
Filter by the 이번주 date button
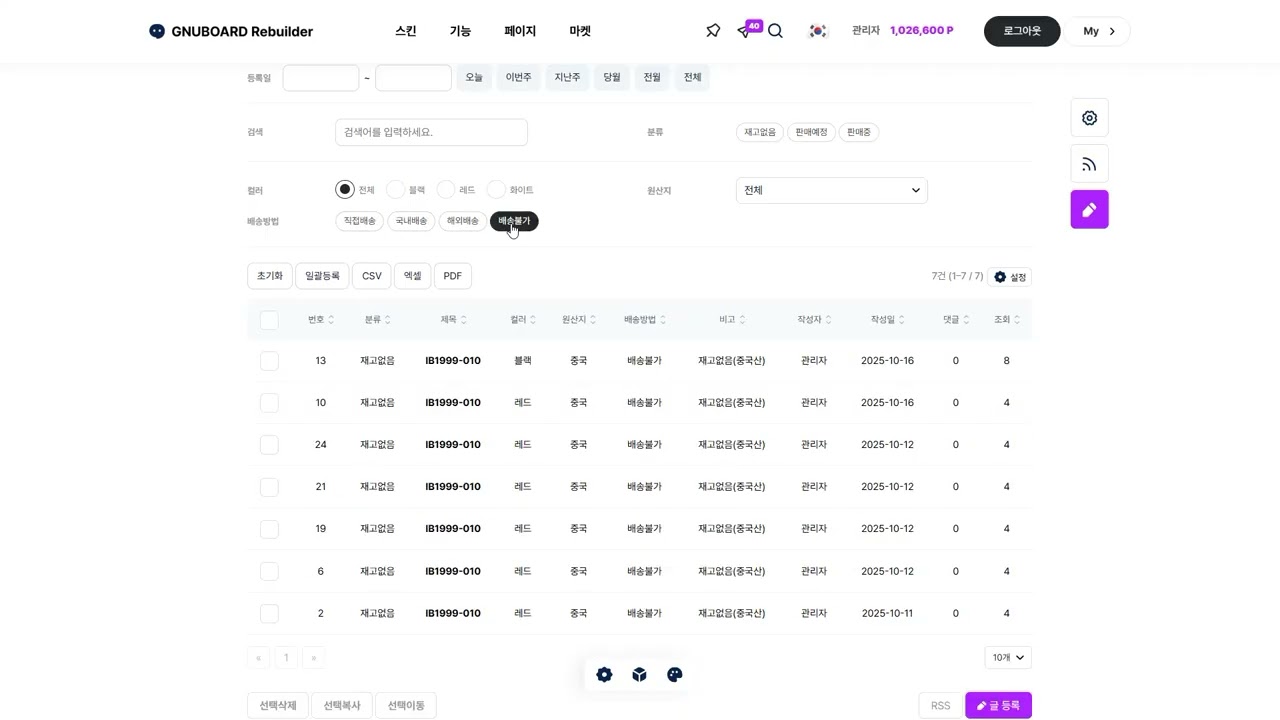click(519, 78)
